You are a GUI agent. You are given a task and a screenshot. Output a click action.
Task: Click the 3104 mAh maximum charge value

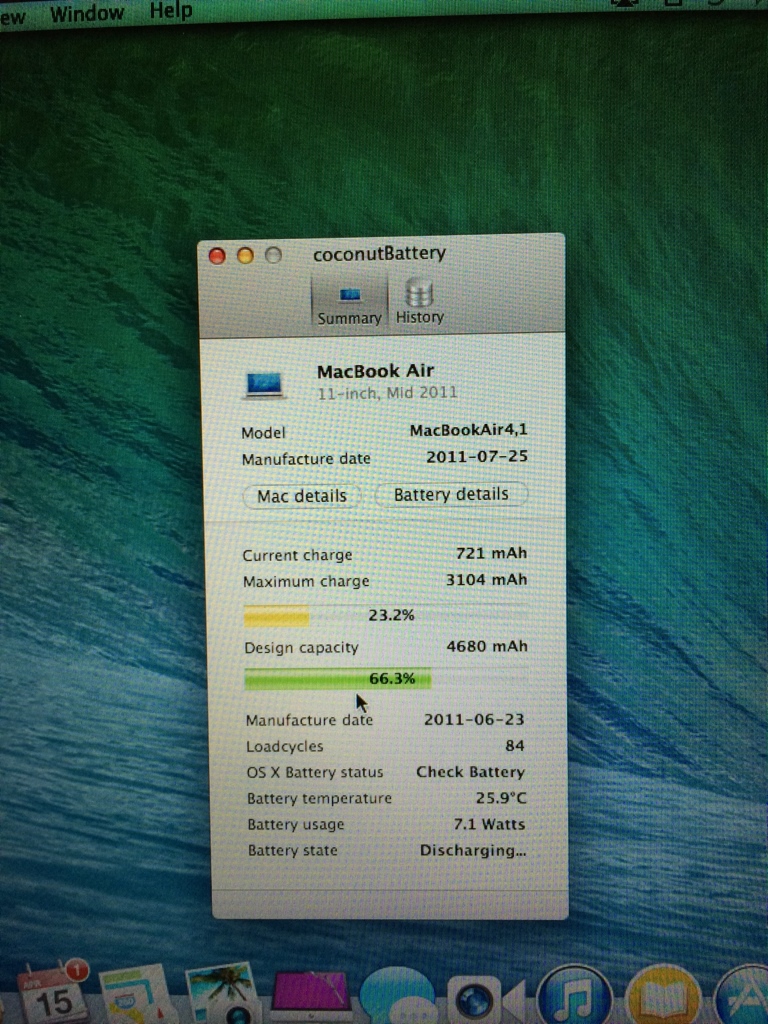click(486, 579)
